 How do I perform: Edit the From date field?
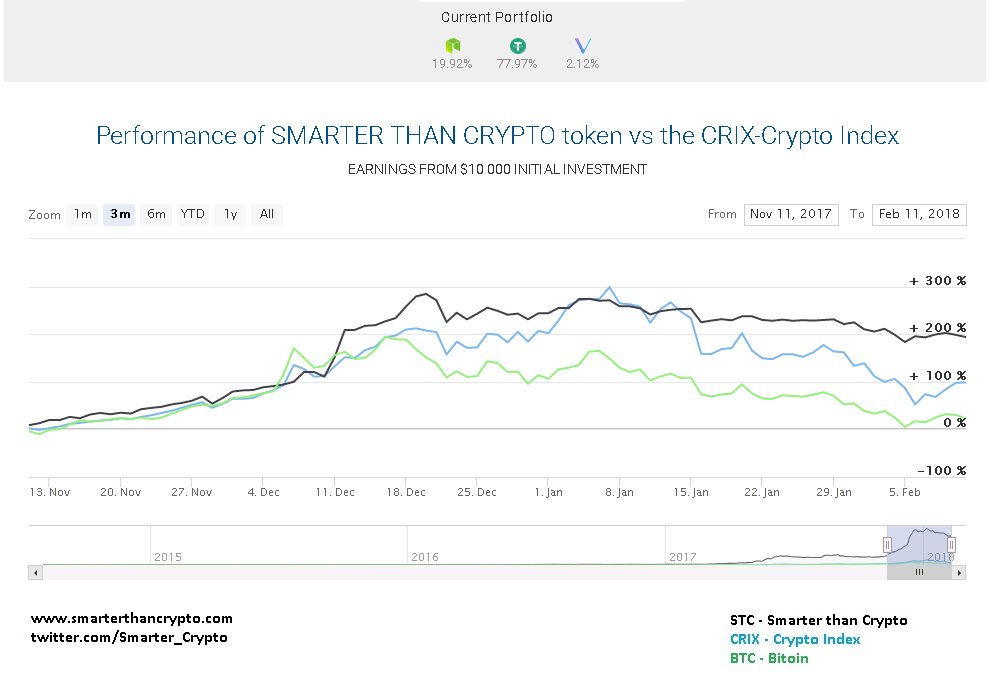pos(791,215)
